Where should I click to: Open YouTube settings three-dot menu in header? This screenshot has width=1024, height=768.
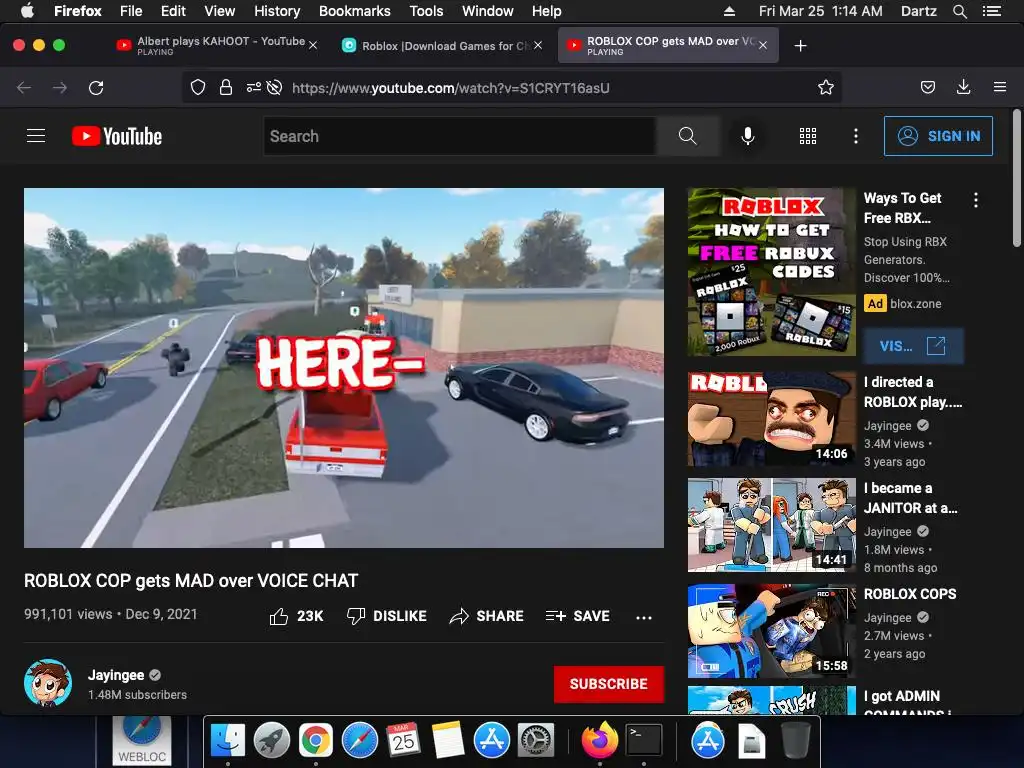pyautogui.click(x=856, y=136)
